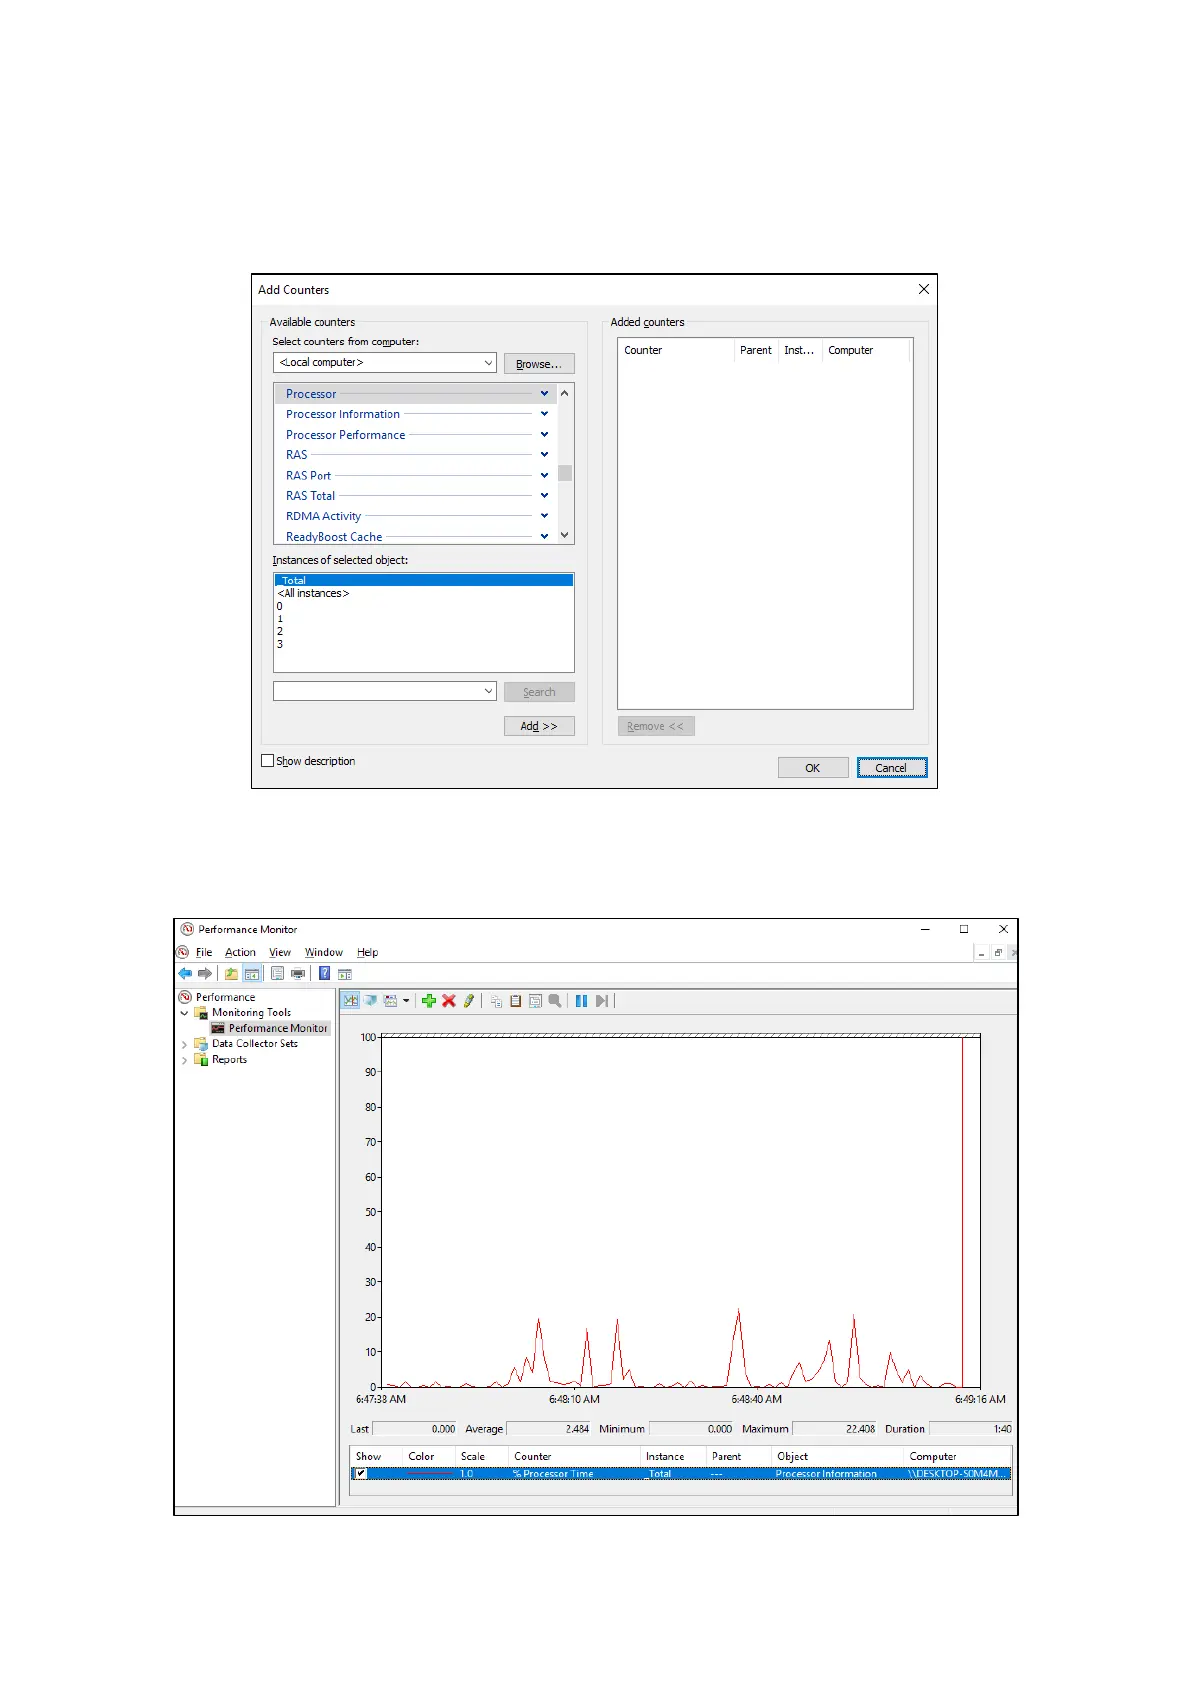Click the View Current Activity graph icon

coord(350,1001)
